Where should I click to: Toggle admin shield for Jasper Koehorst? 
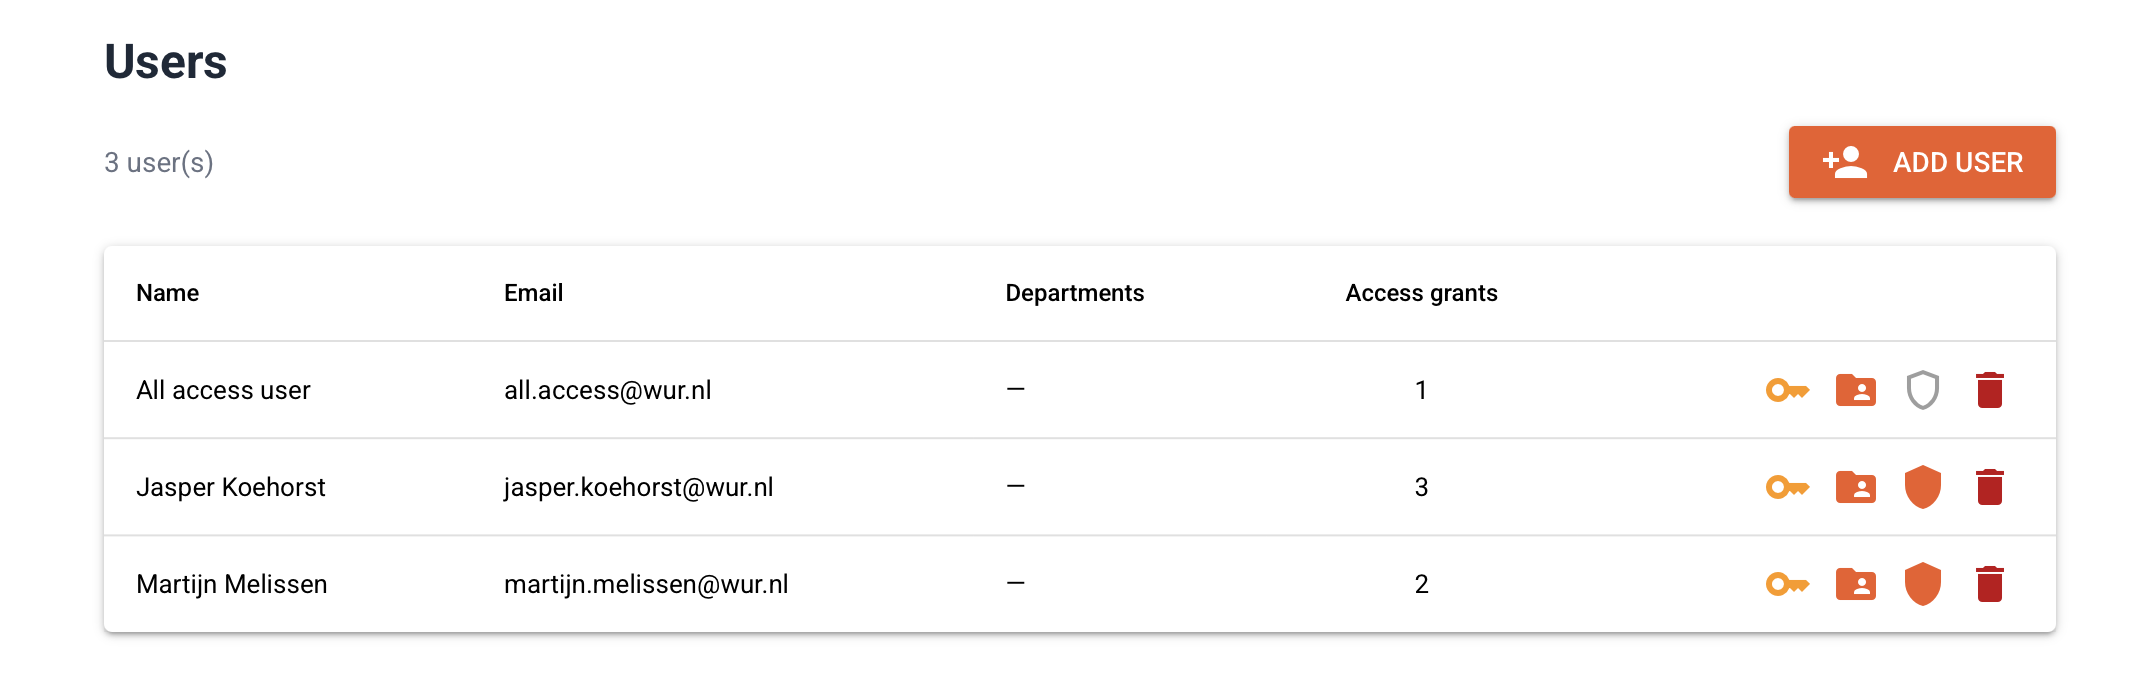(x=1922, y=487)
